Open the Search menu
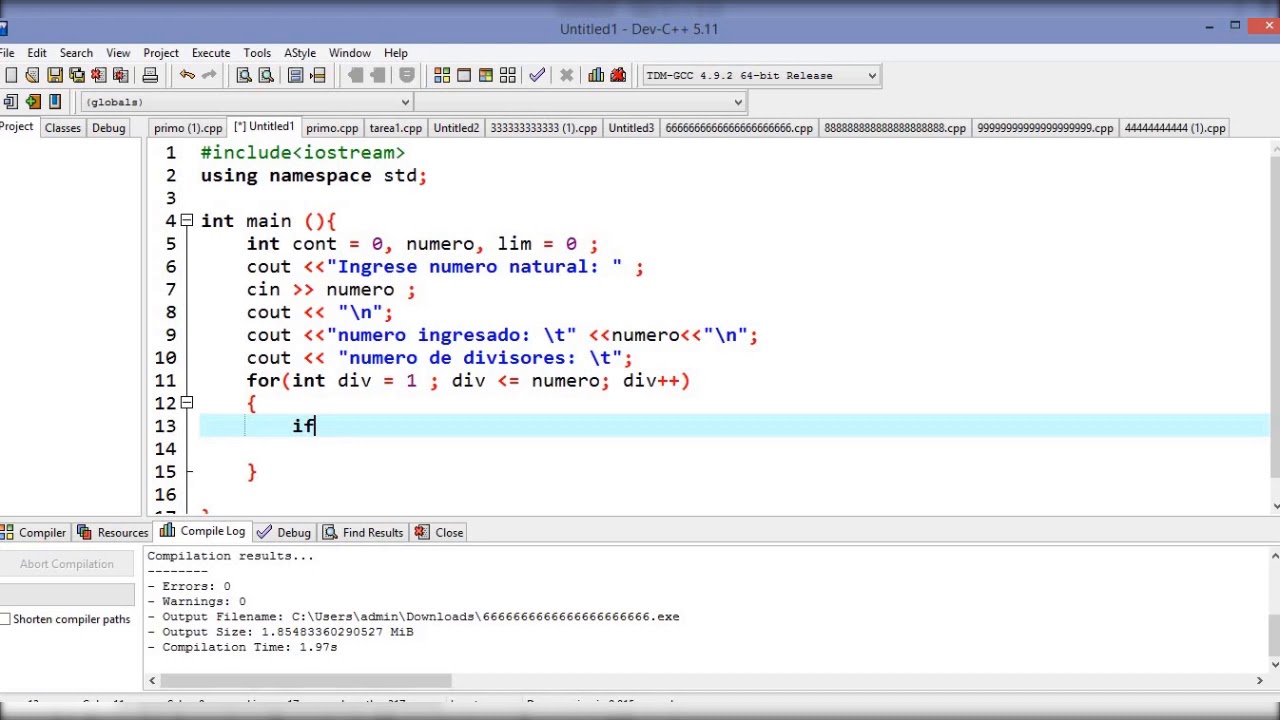Screen dimensions: 1280x720 76,53
